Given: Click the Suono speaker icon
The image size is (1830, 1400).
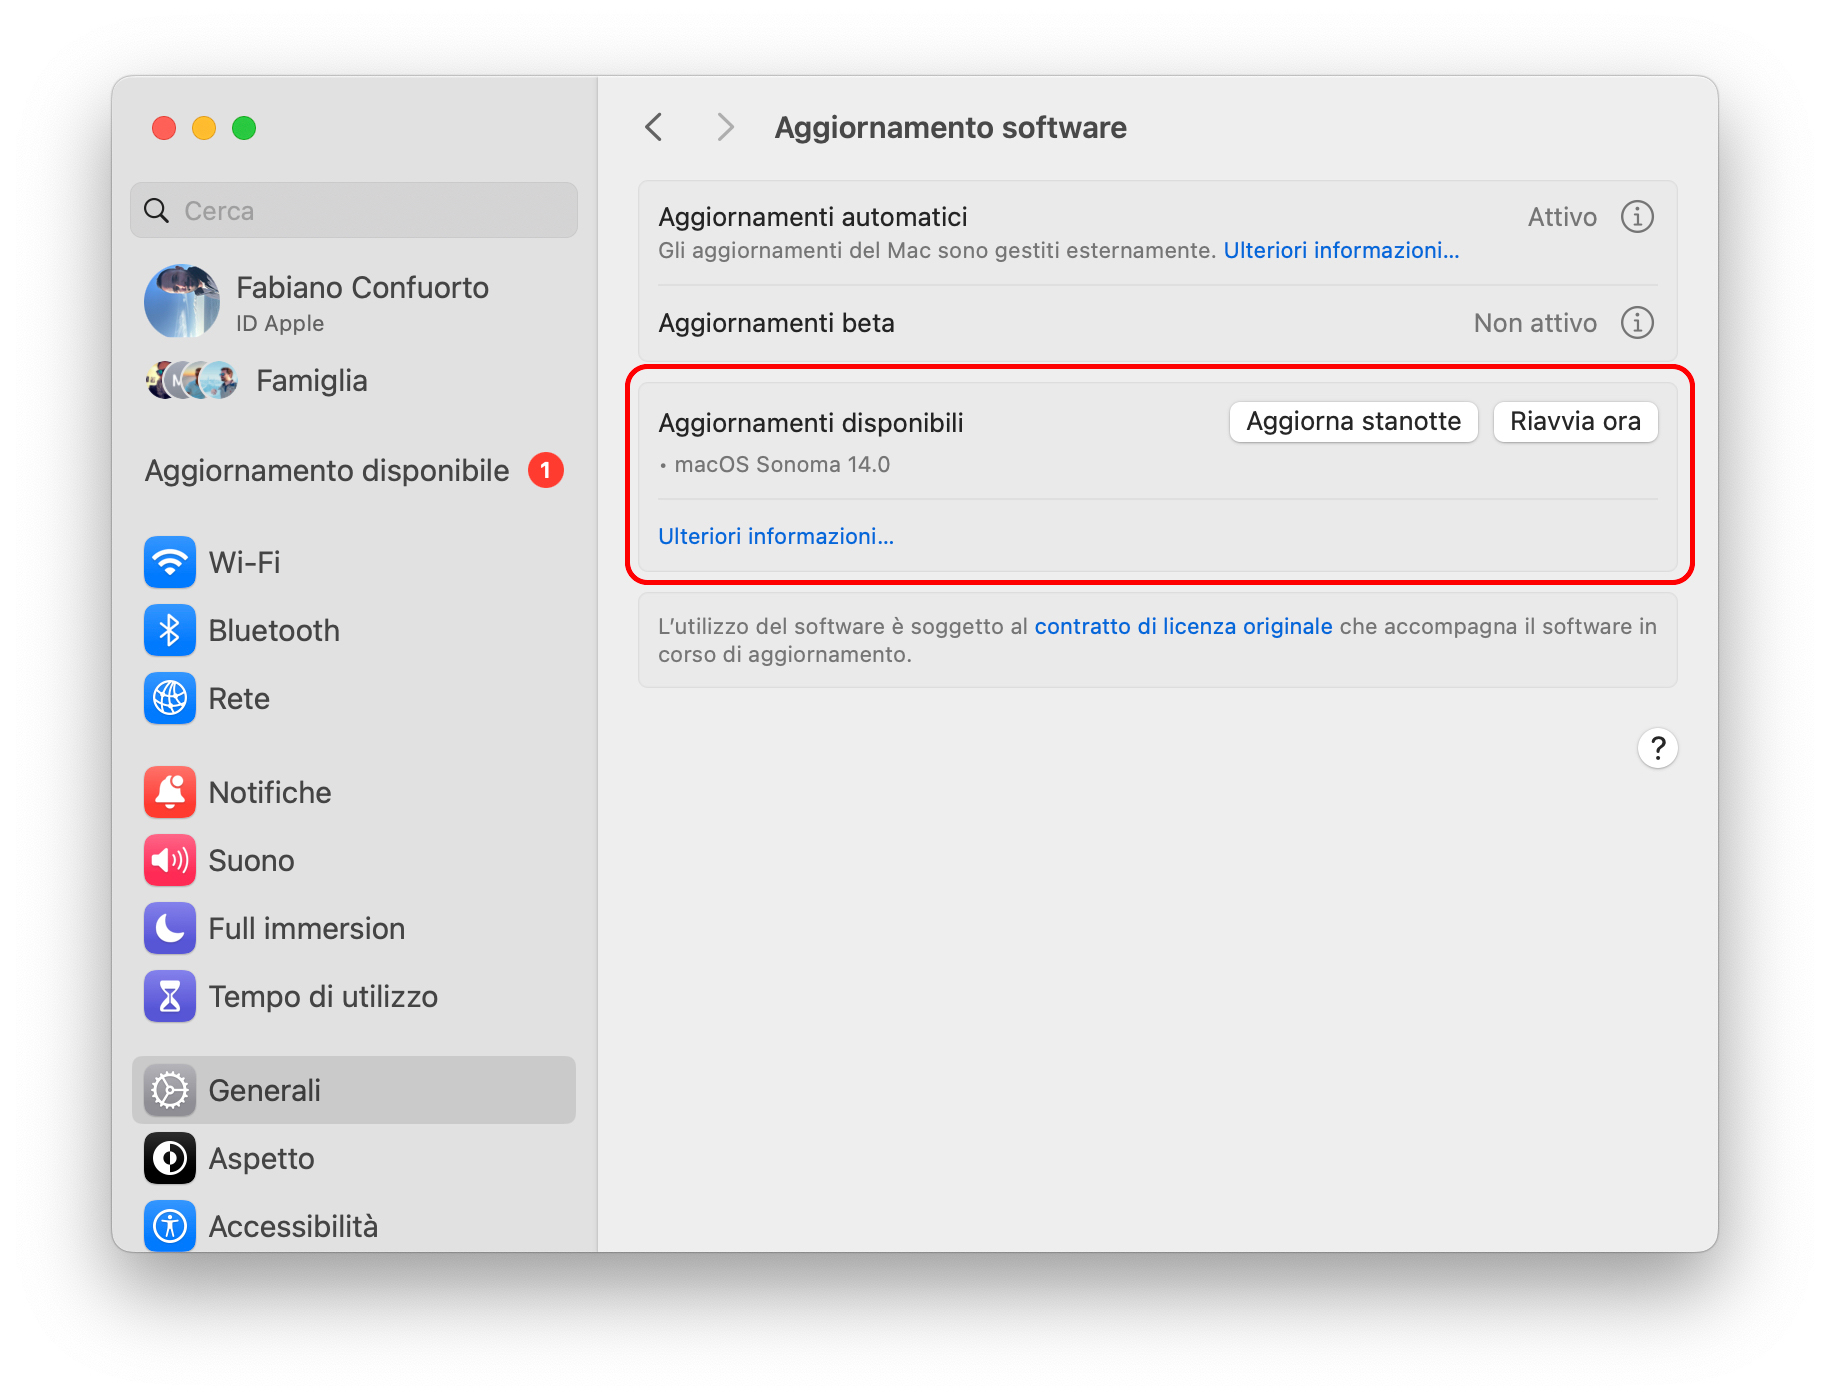Looking at the screenshot, I should 170,860.
